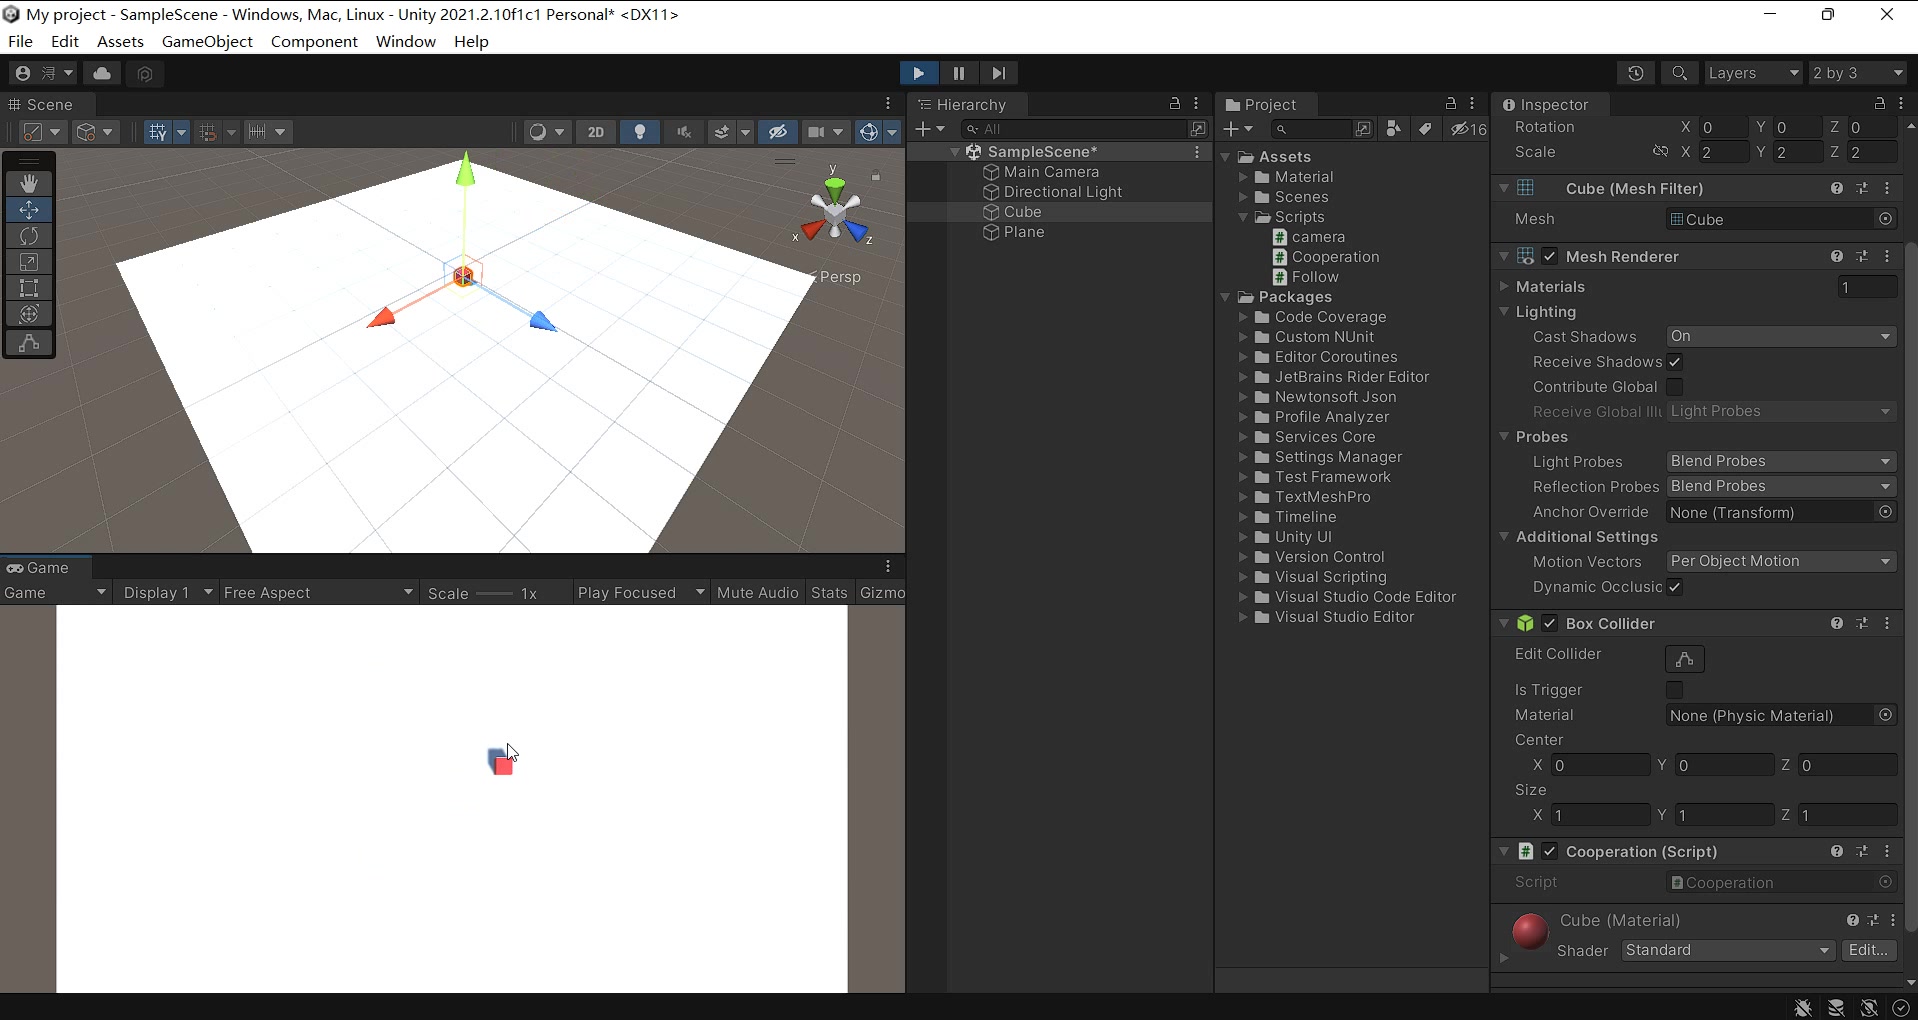Viewport: 1918px width, 1020px height.
Task: Click the Game view Scale slider
Action: [x=494, y=593]
